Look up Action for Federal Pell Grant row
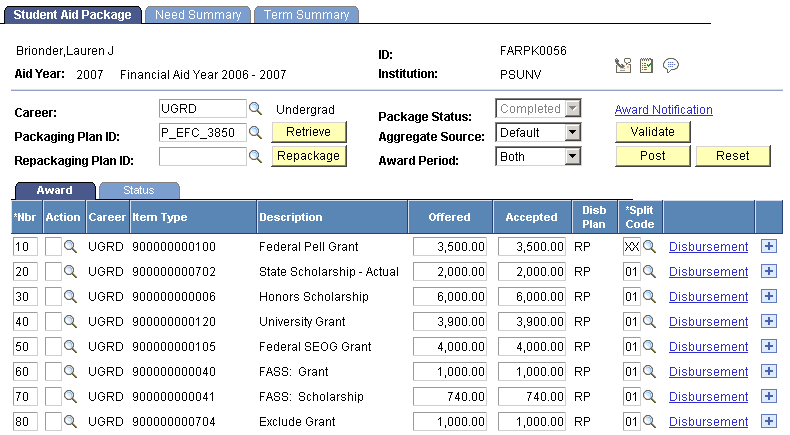 click(71, 246)
